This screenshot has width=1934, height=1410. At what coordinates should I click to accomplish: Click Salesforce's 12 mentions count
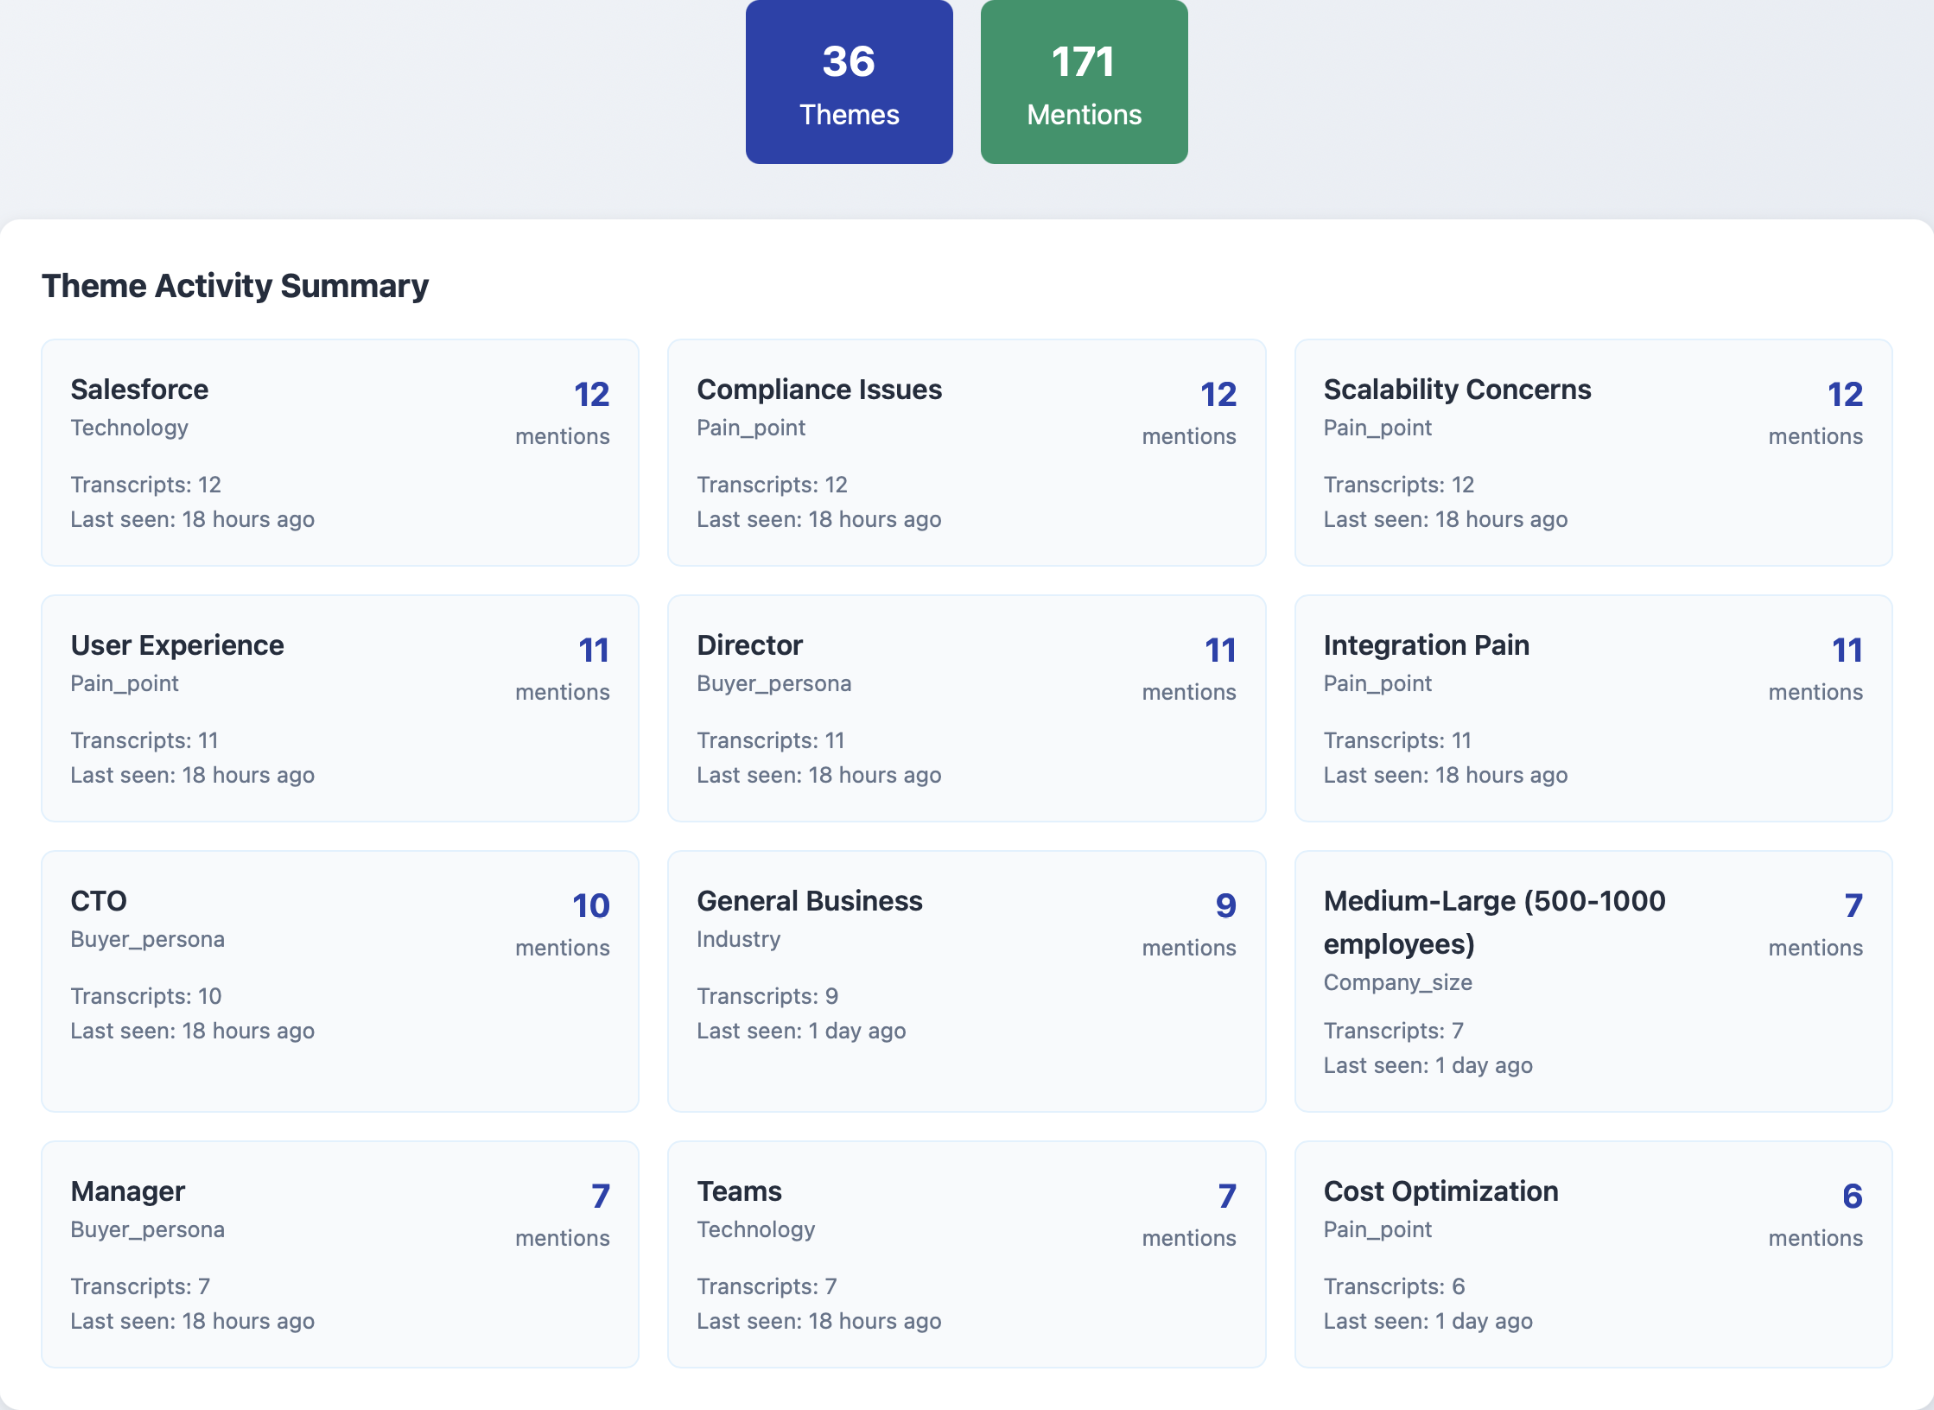pos(591,394)
